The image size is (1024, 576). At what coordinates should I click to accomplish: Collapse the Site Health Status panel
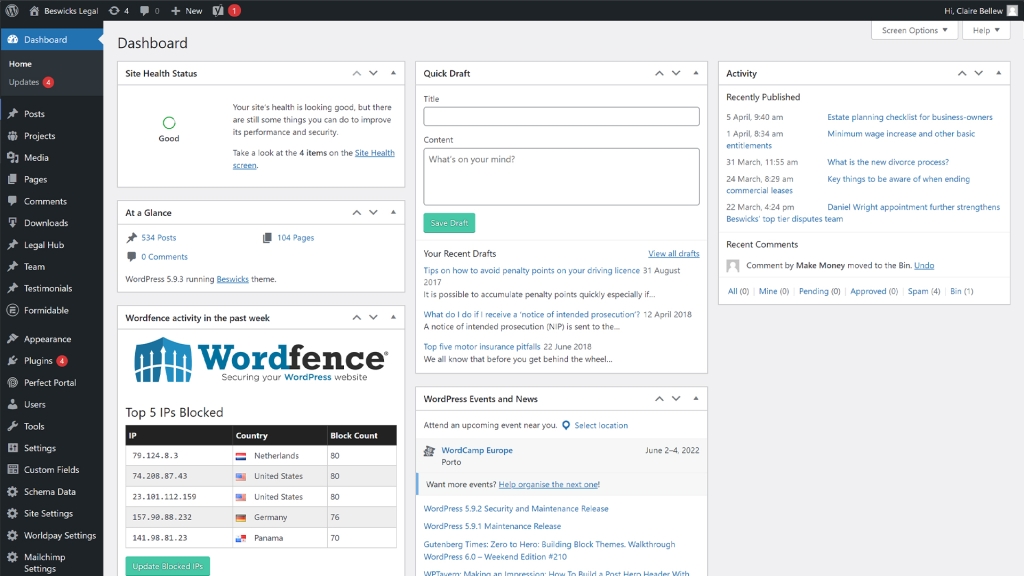point(393,73)
